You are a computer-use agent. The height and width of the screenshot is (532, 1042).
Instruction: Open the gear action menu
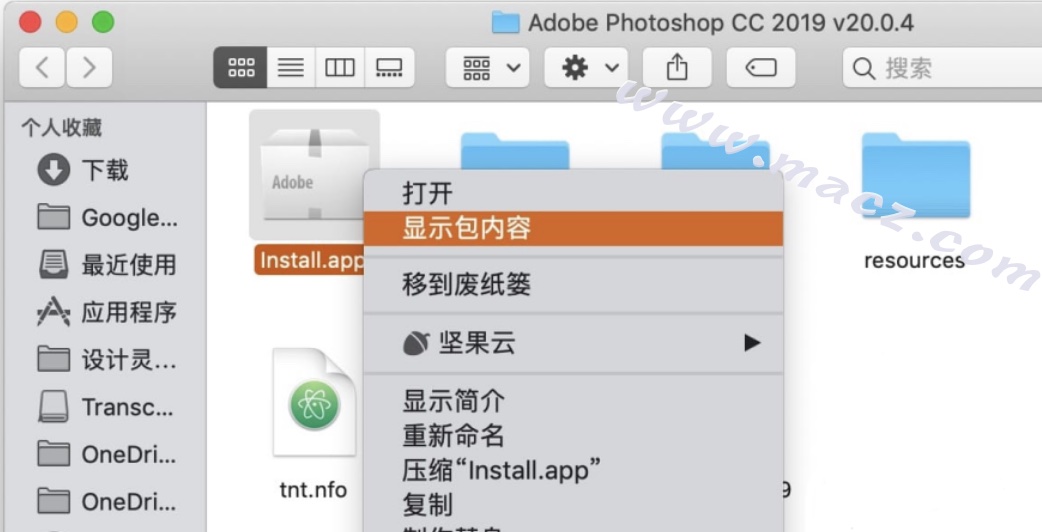[586, 67]
